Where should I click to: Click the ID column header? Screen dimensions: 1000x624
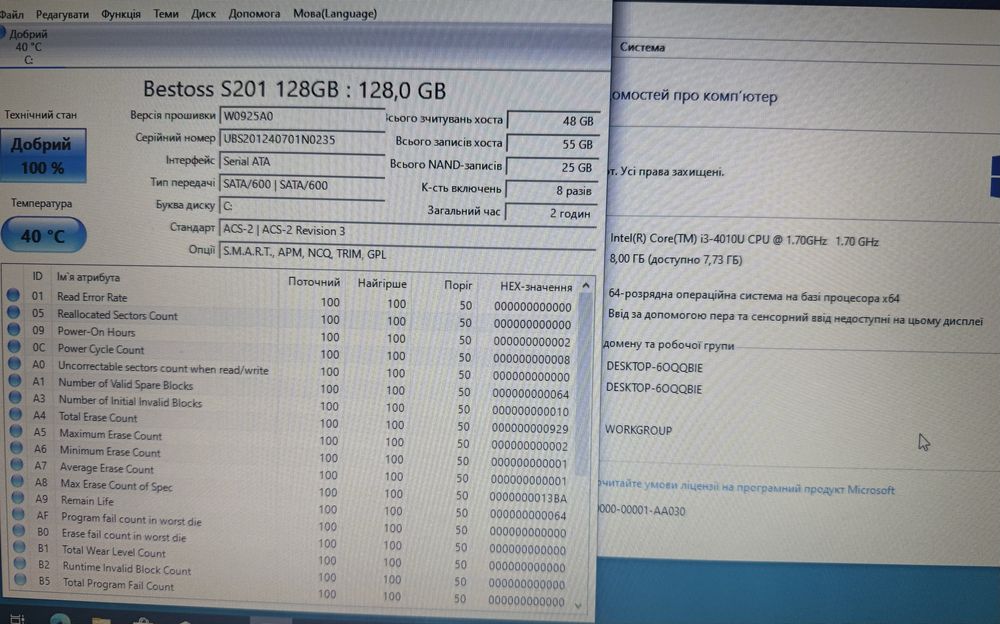tap(37, 276)
